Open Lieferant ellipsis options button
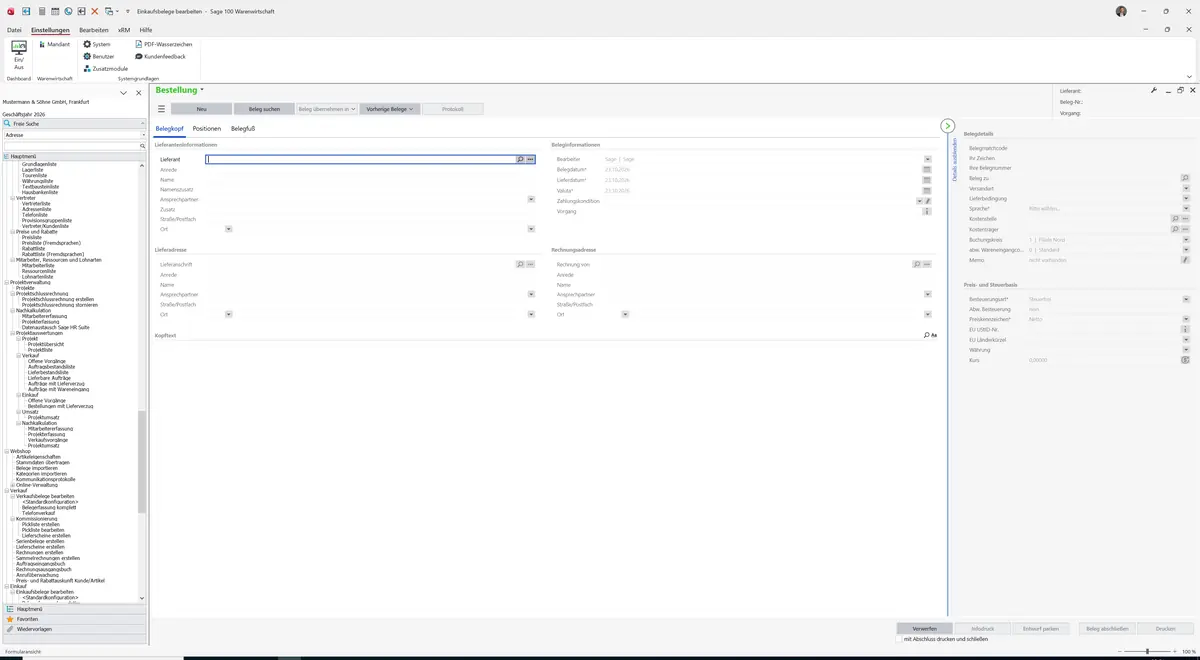 pos(530,159)
